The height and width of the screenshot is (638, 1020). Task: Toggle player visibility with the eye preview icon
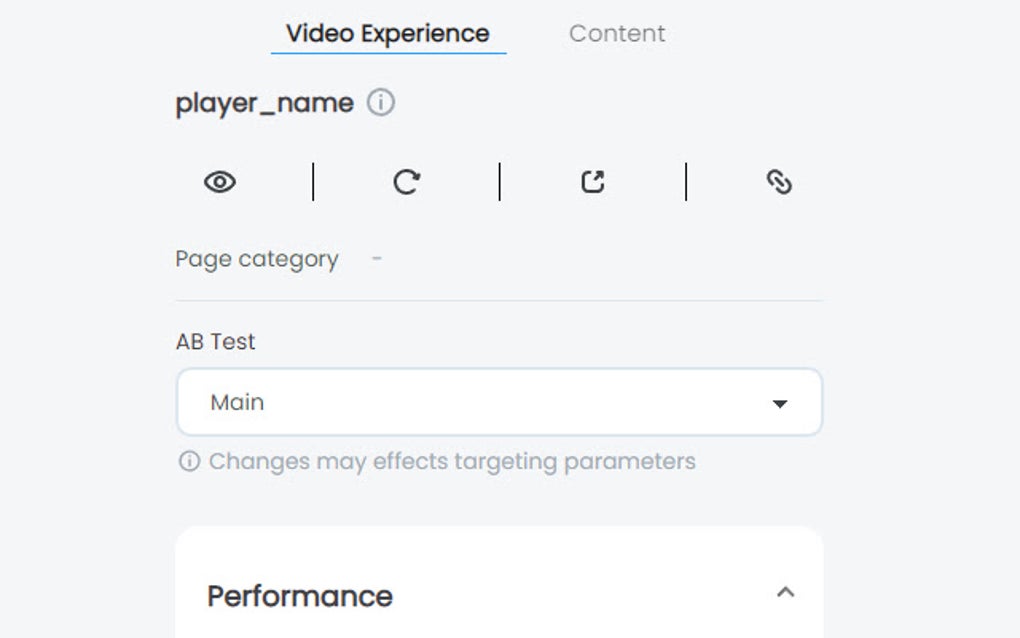coord(220,181)
